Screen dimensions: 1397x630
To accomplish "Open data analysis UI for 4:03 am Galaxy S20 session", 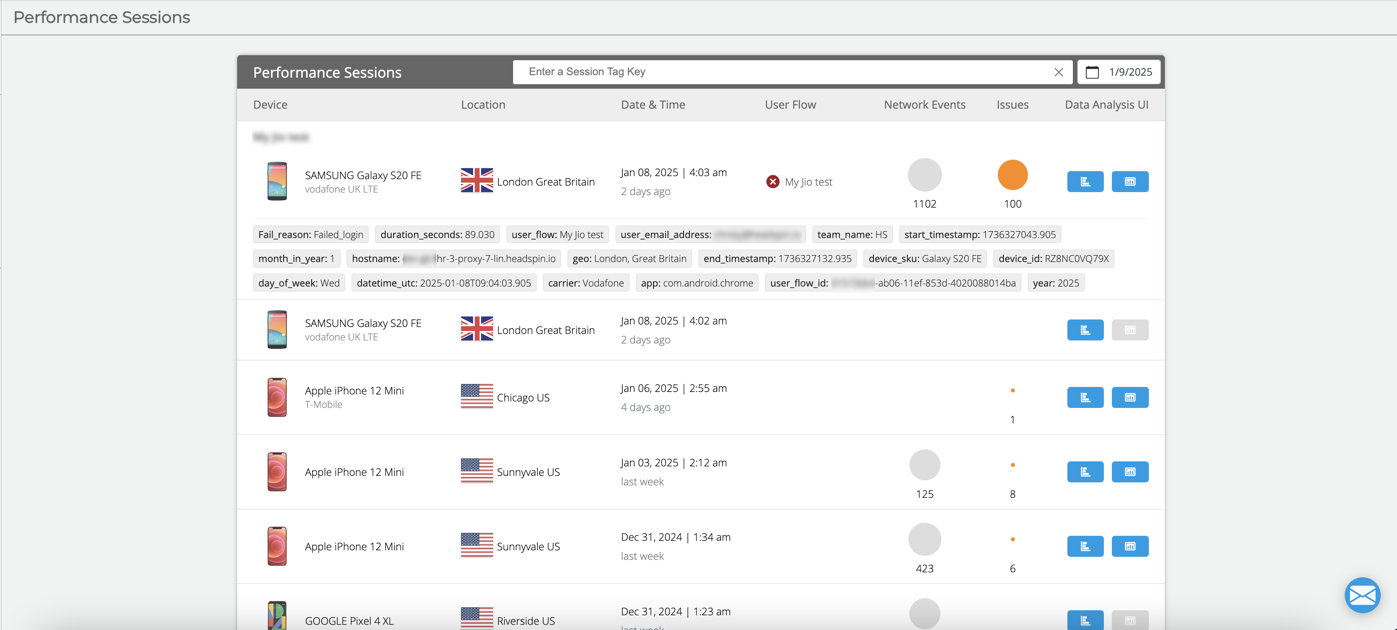I will 1130,182.
